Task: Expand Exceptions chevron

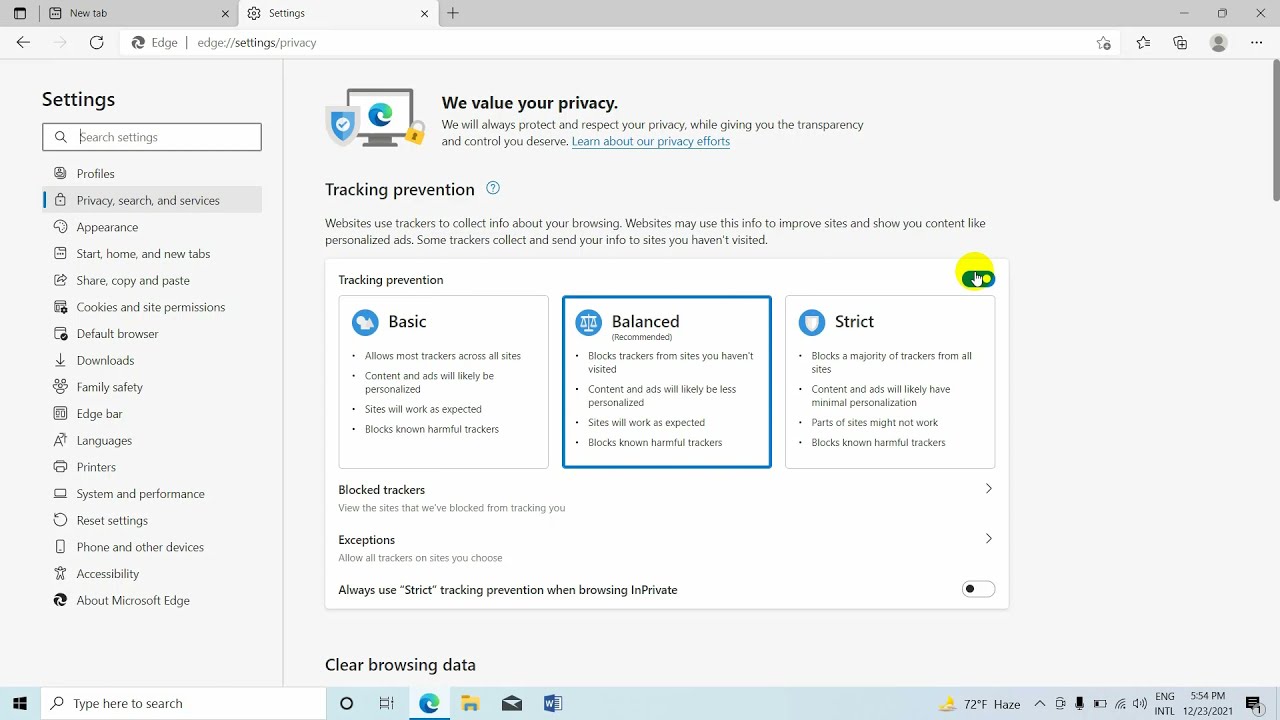Action: (988, 539)
